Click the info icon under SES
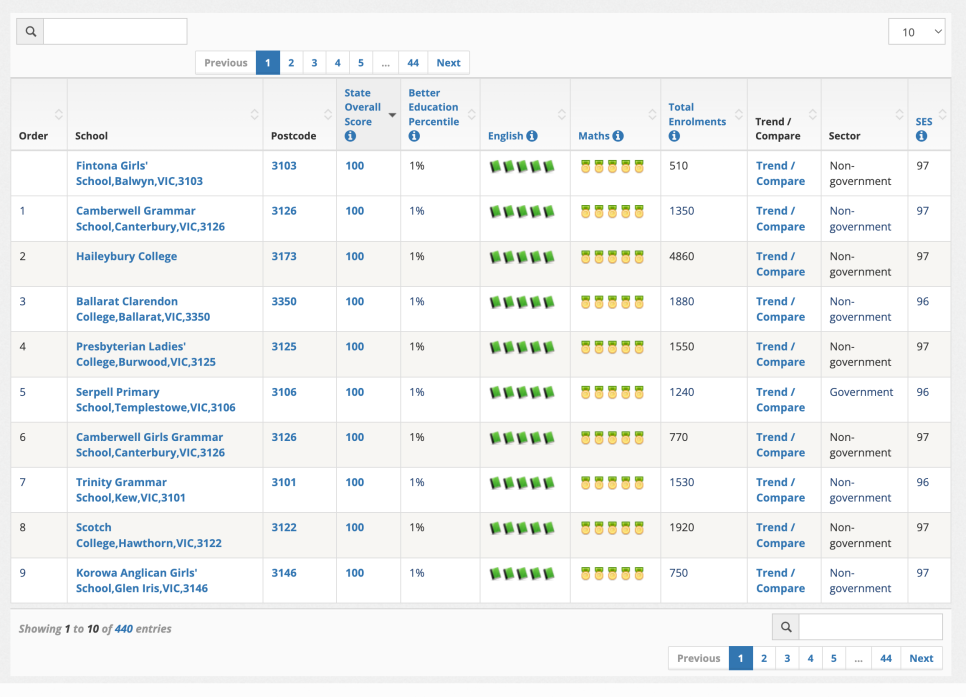Viewport: 966px width, 697px height. pos(921,136)
